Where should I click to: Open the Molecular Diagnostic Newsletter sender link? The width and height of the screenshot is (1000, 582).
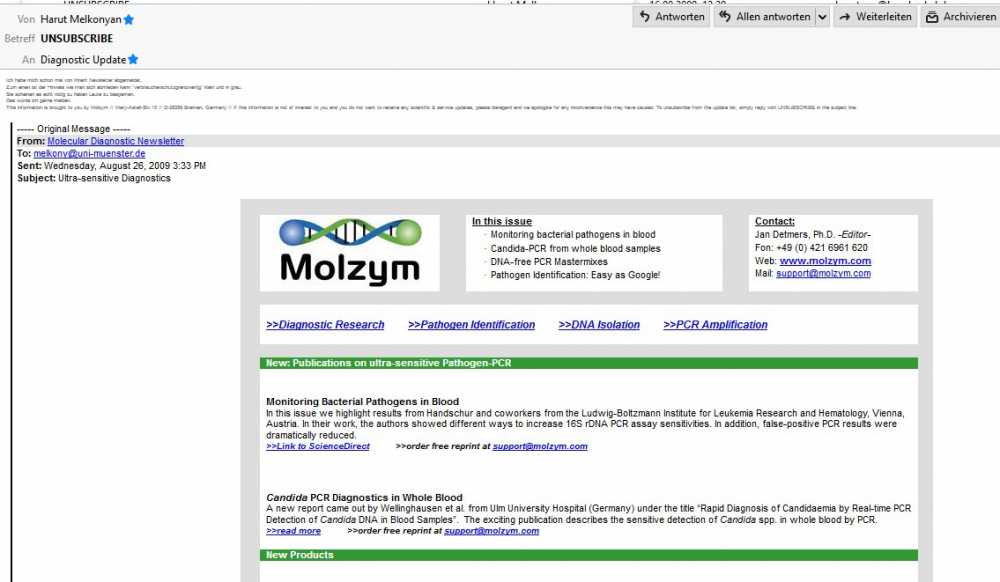tap(115, 141)
